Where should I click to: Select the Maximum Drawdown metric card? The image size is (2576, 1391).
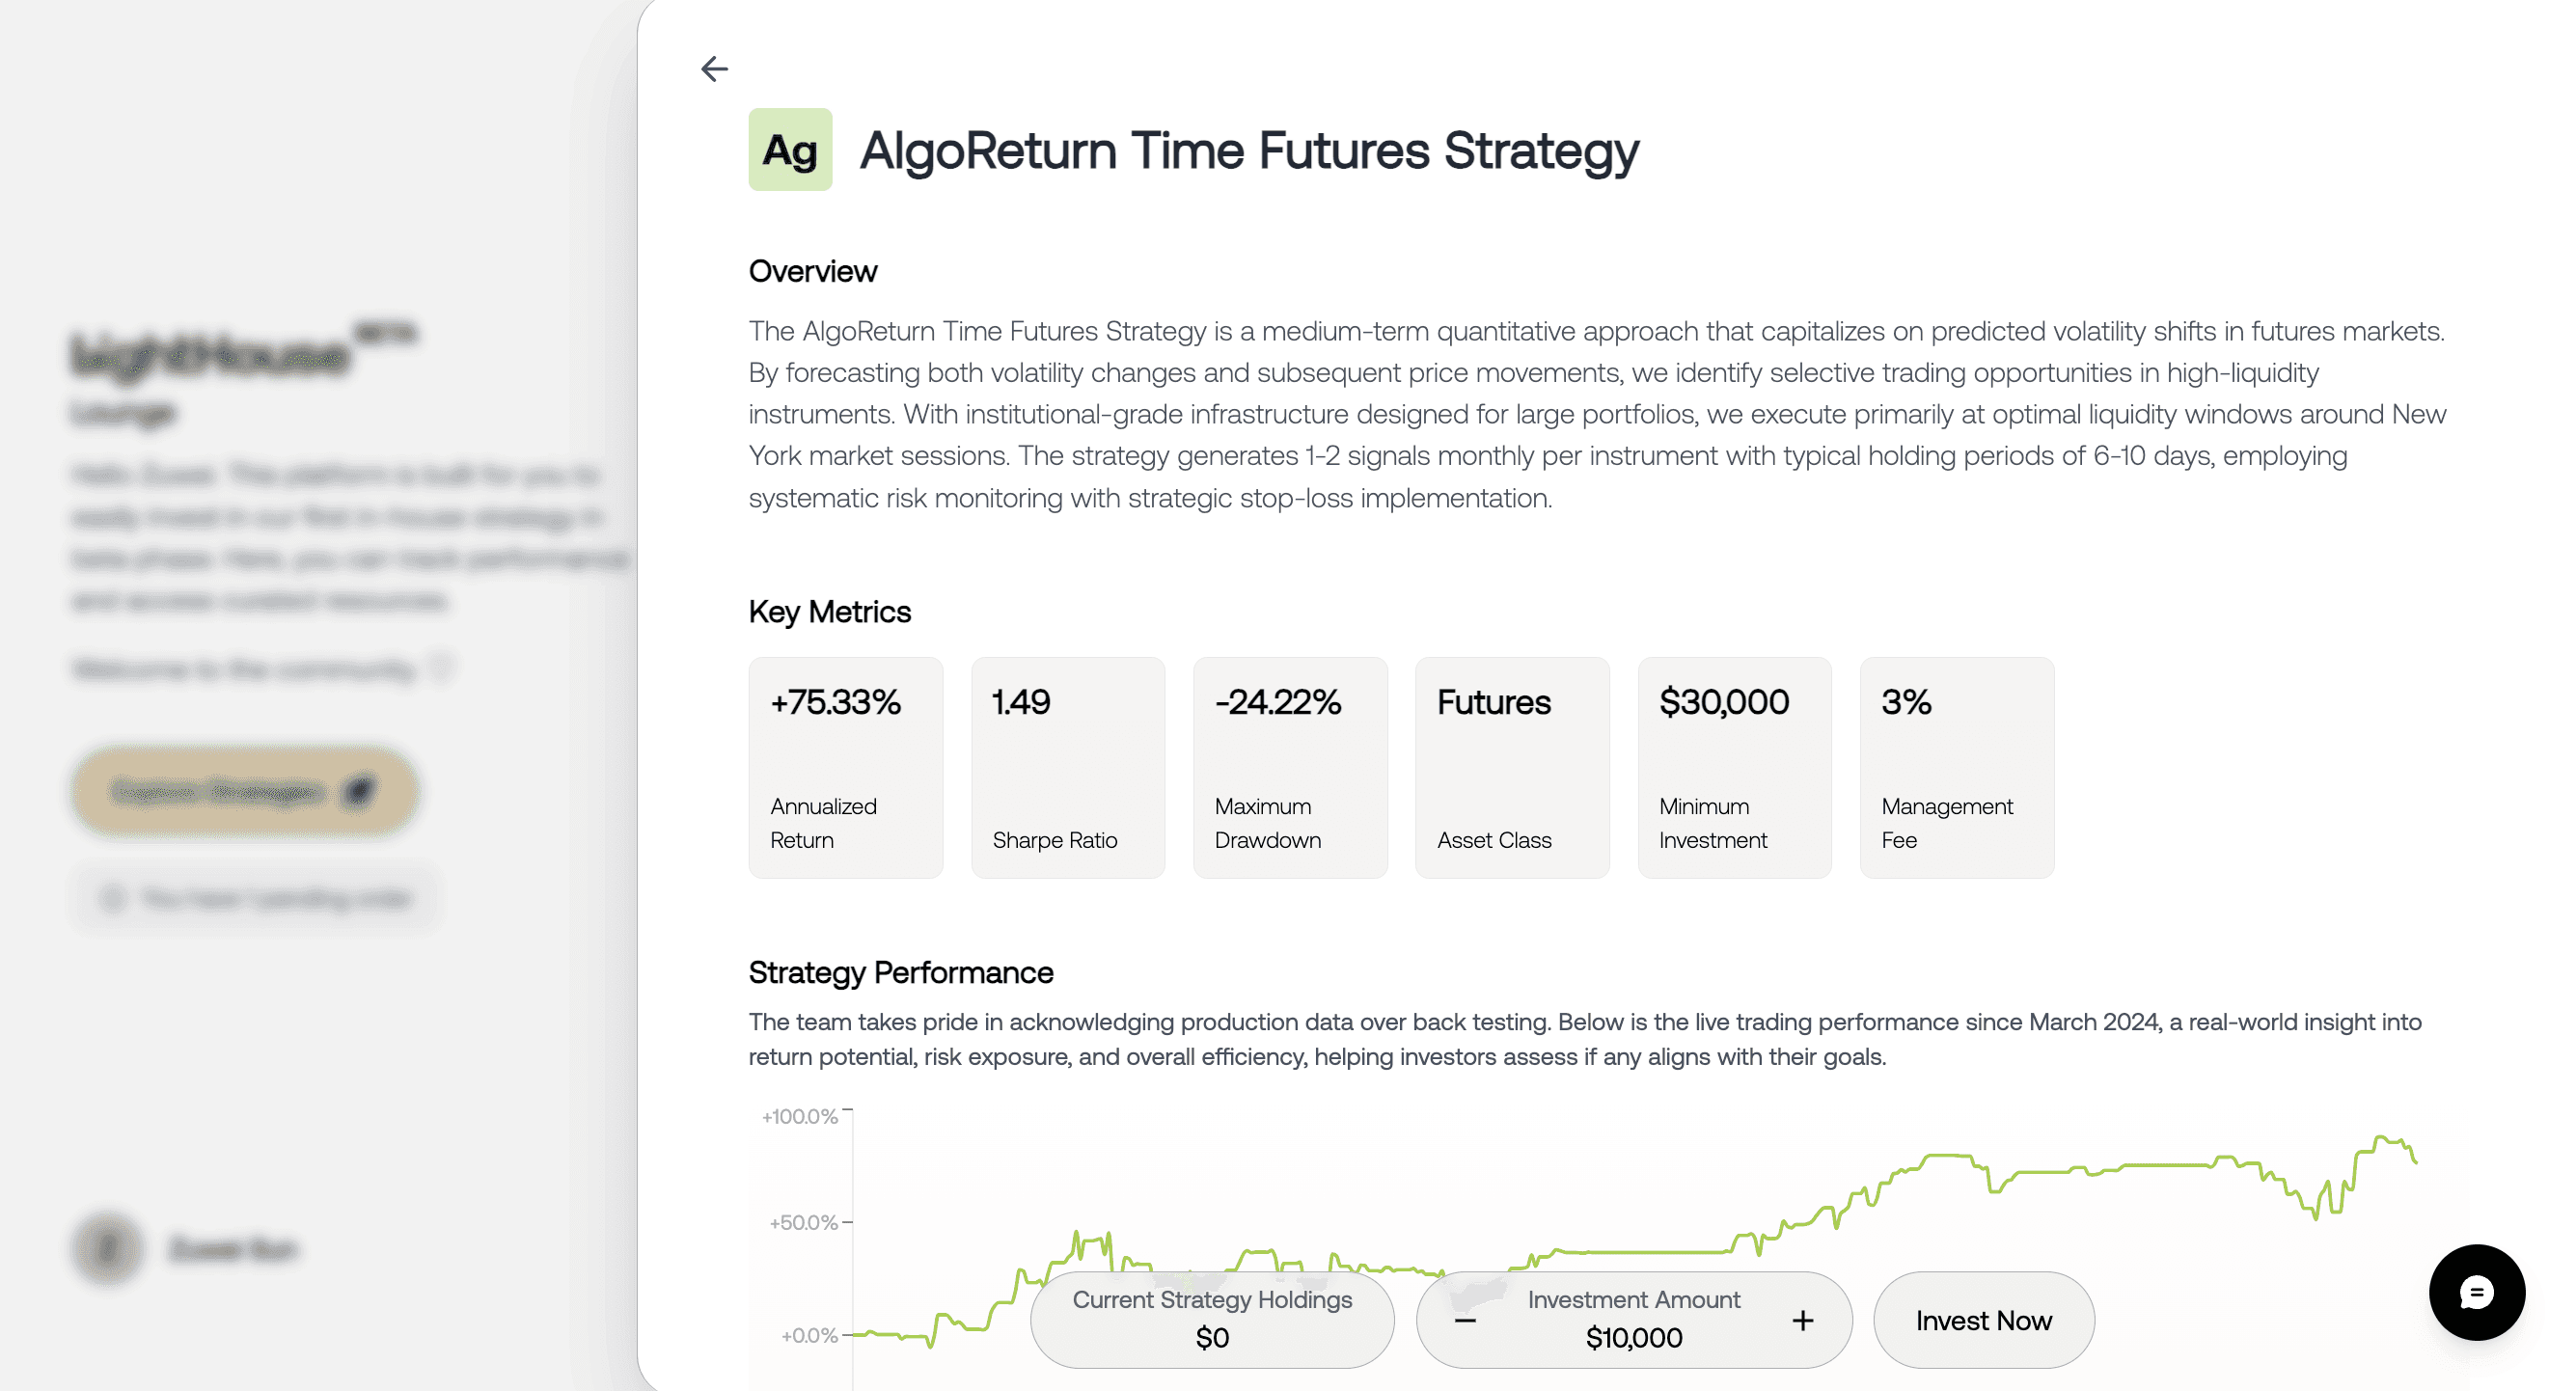pyautogui.click(x=1289, y=767)
